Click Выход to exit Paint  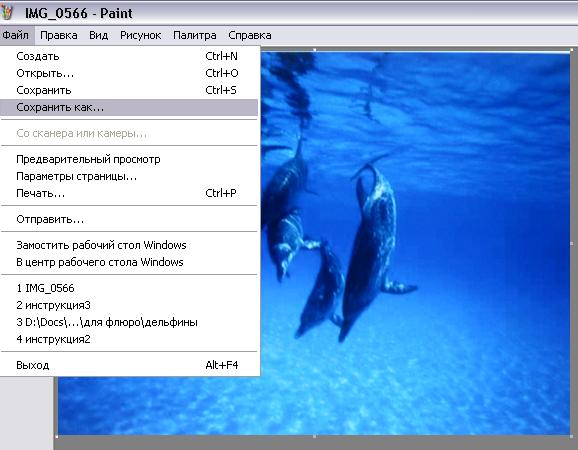(129, 365)
